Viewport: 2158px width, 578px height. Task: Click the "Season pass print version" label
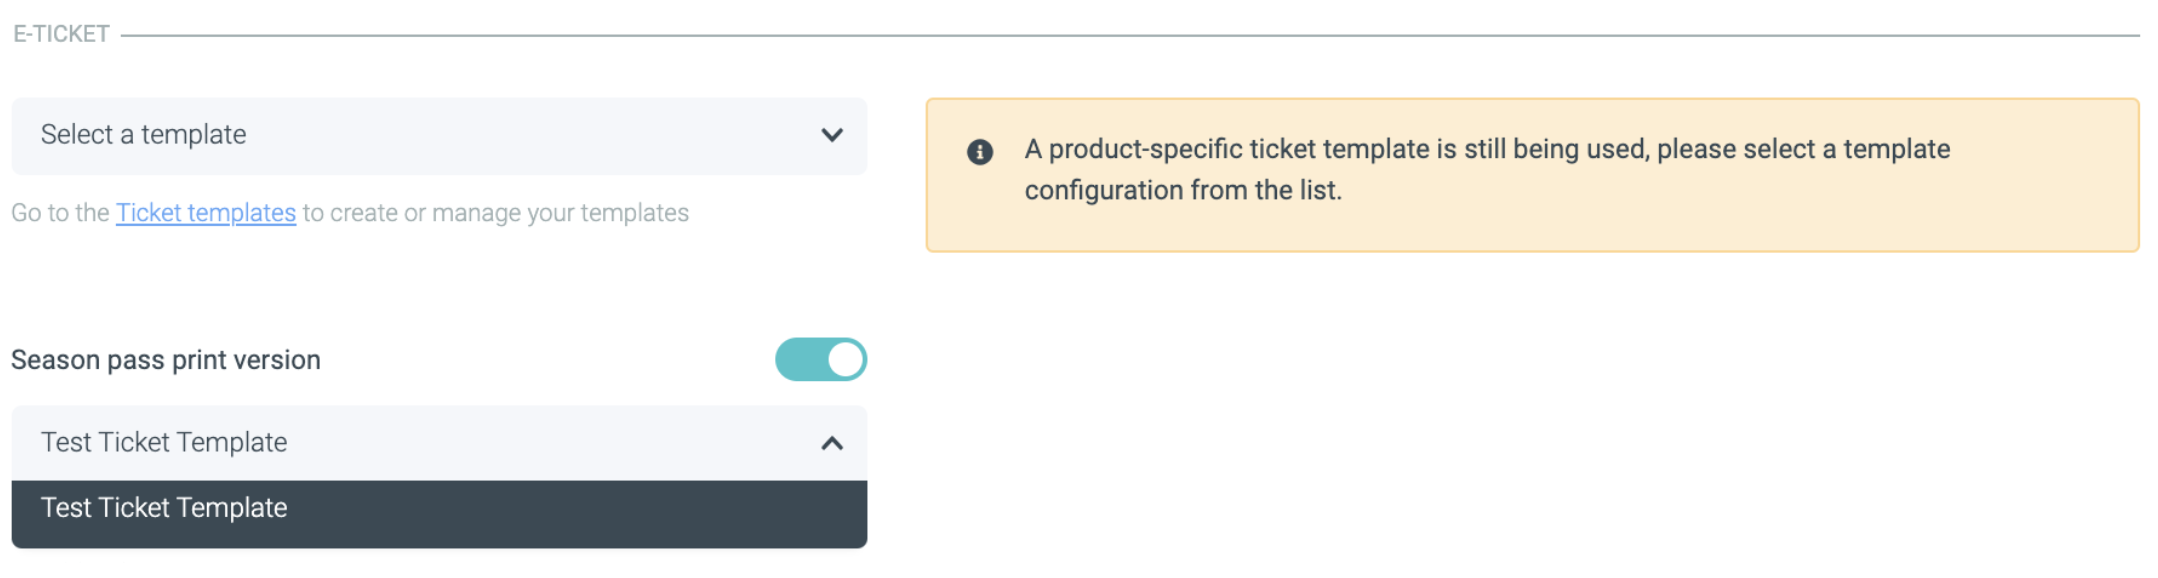pyautogui.click(x=166, y=360)
